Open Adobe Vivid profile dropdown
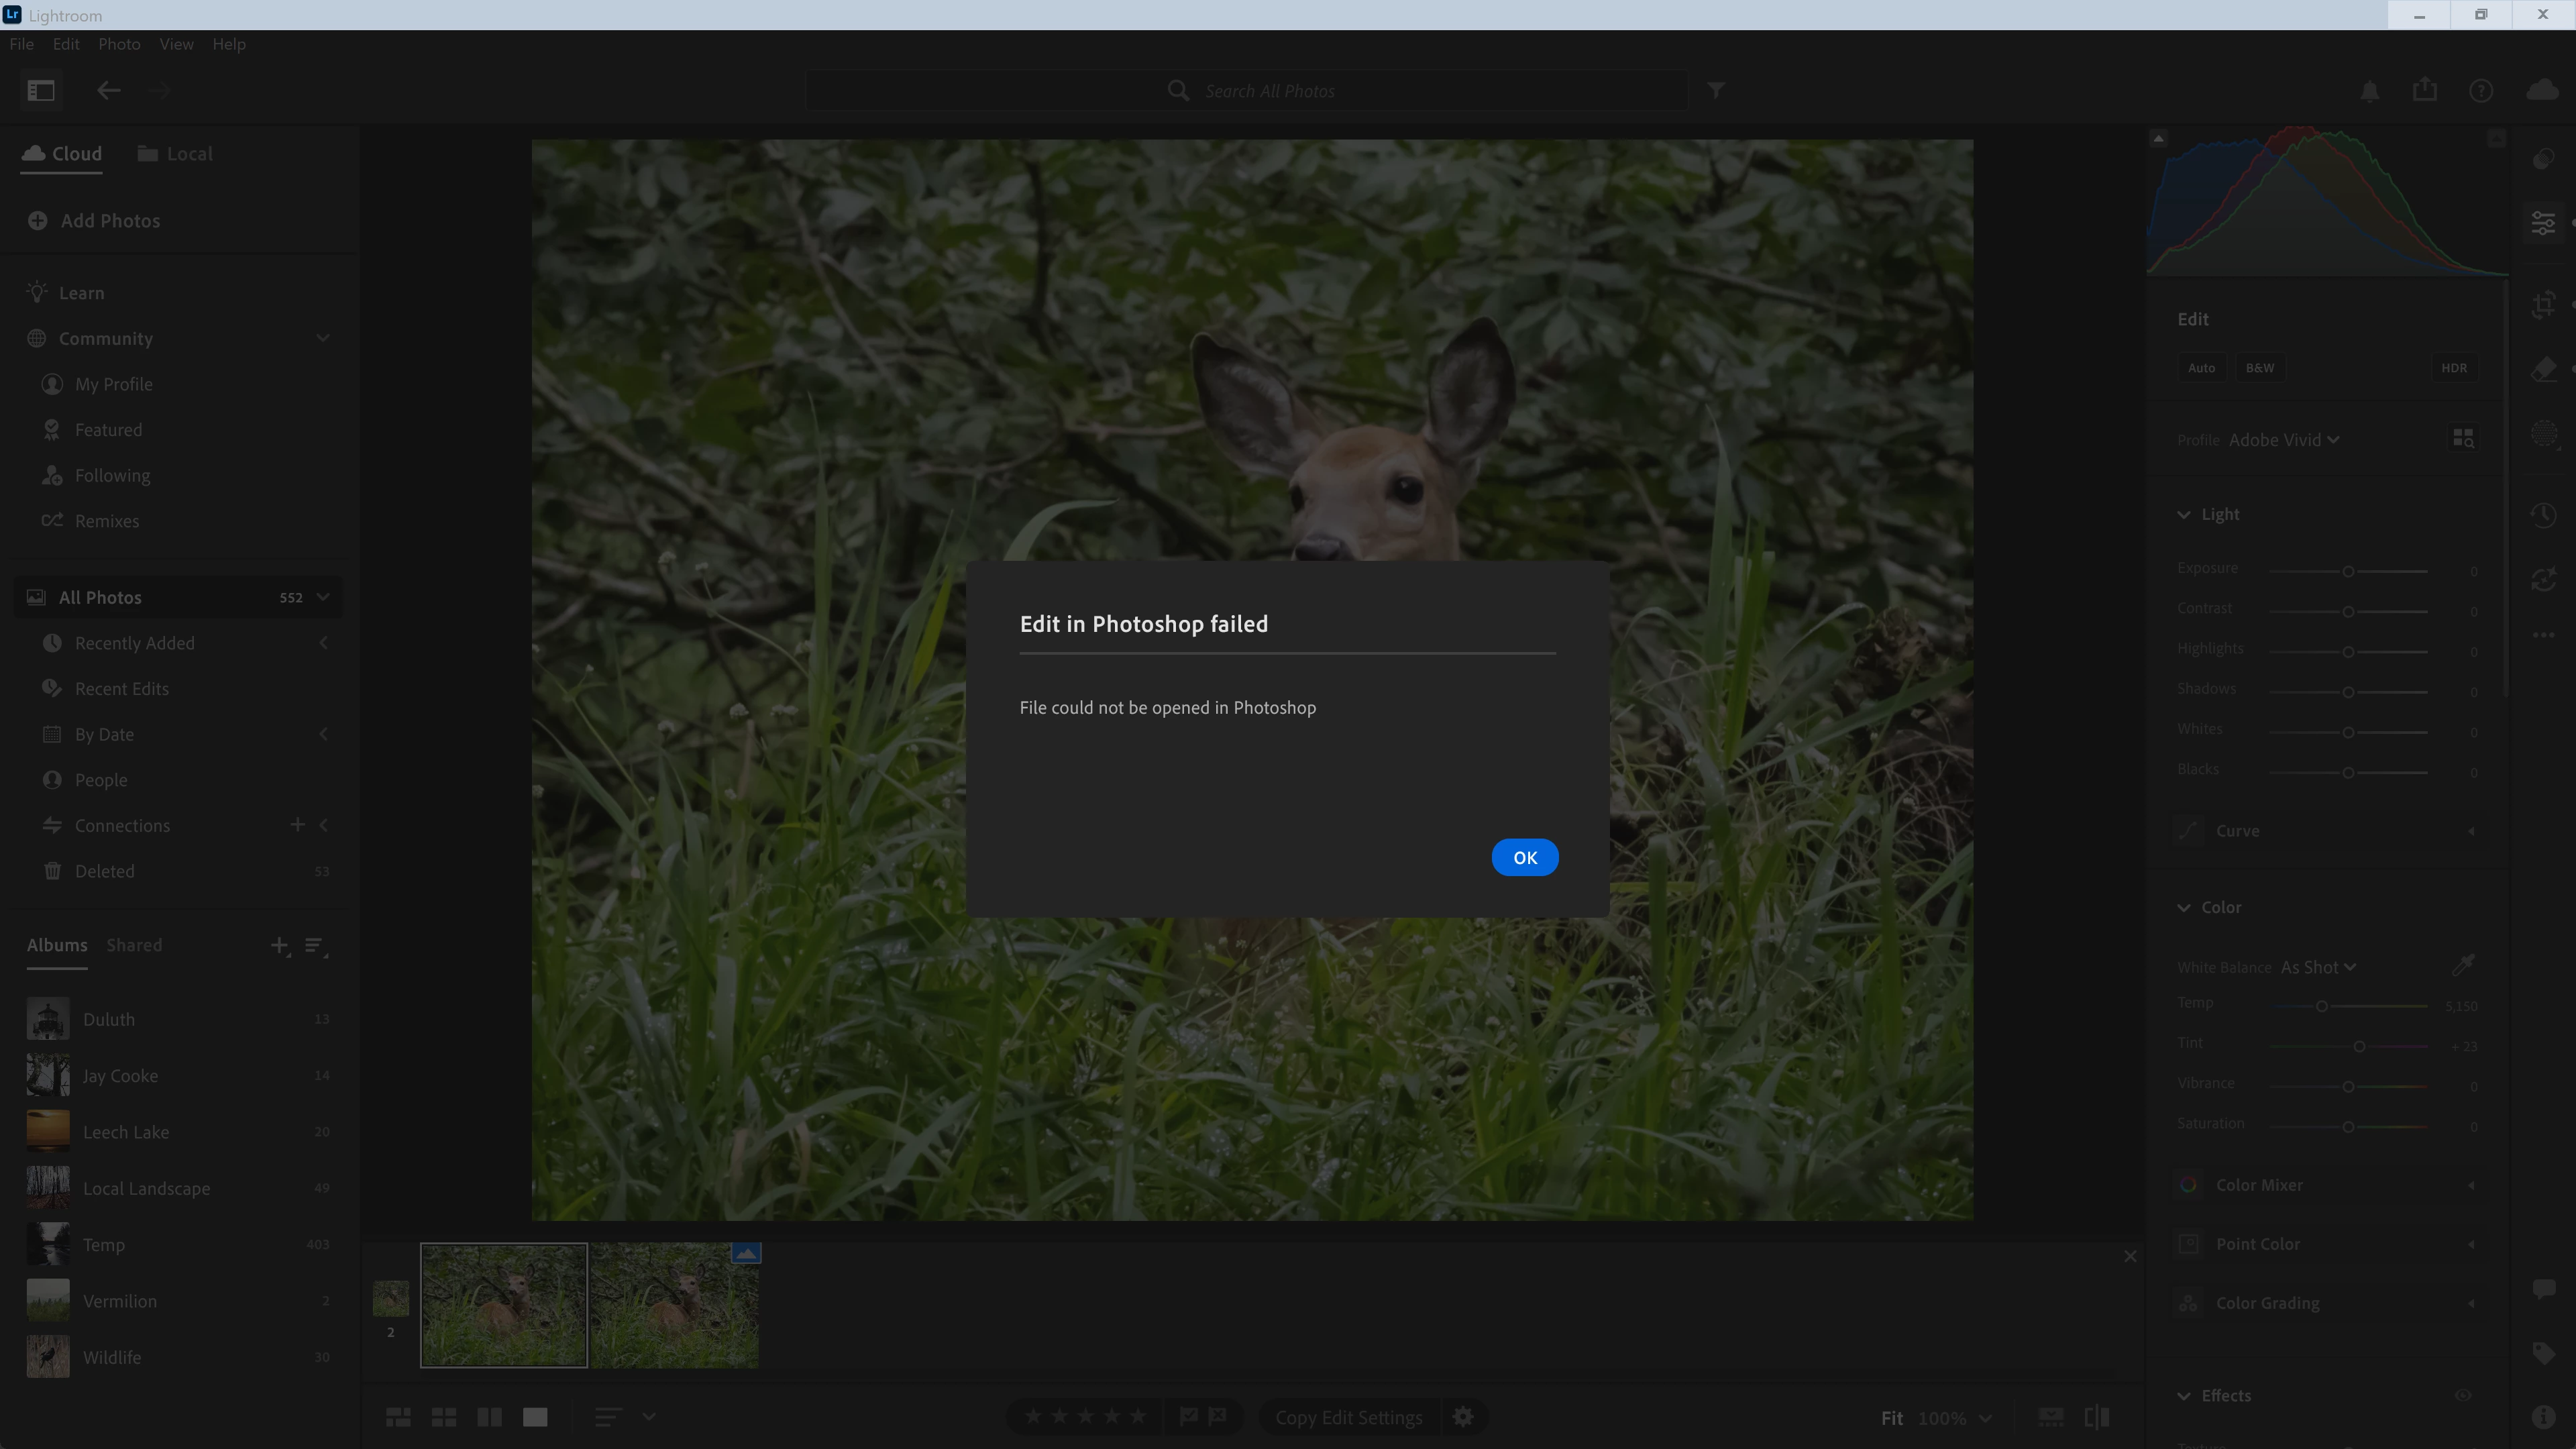This screenshot has height=1449, width=2576. click(2284, 440)
